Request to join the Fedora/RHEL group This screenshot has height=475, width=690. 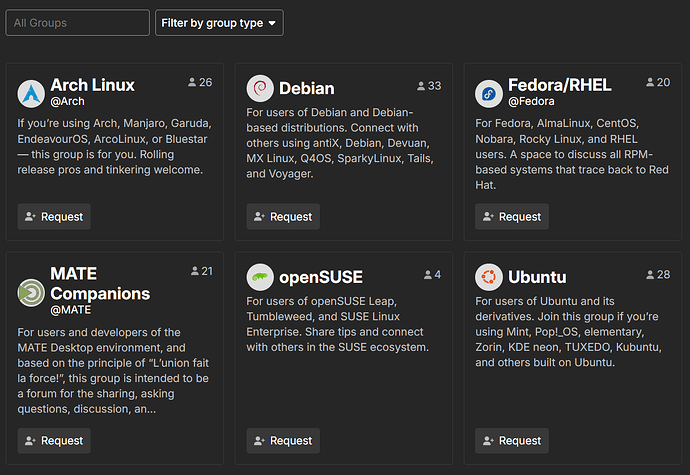pyautogui.click(x=512, y=217)
